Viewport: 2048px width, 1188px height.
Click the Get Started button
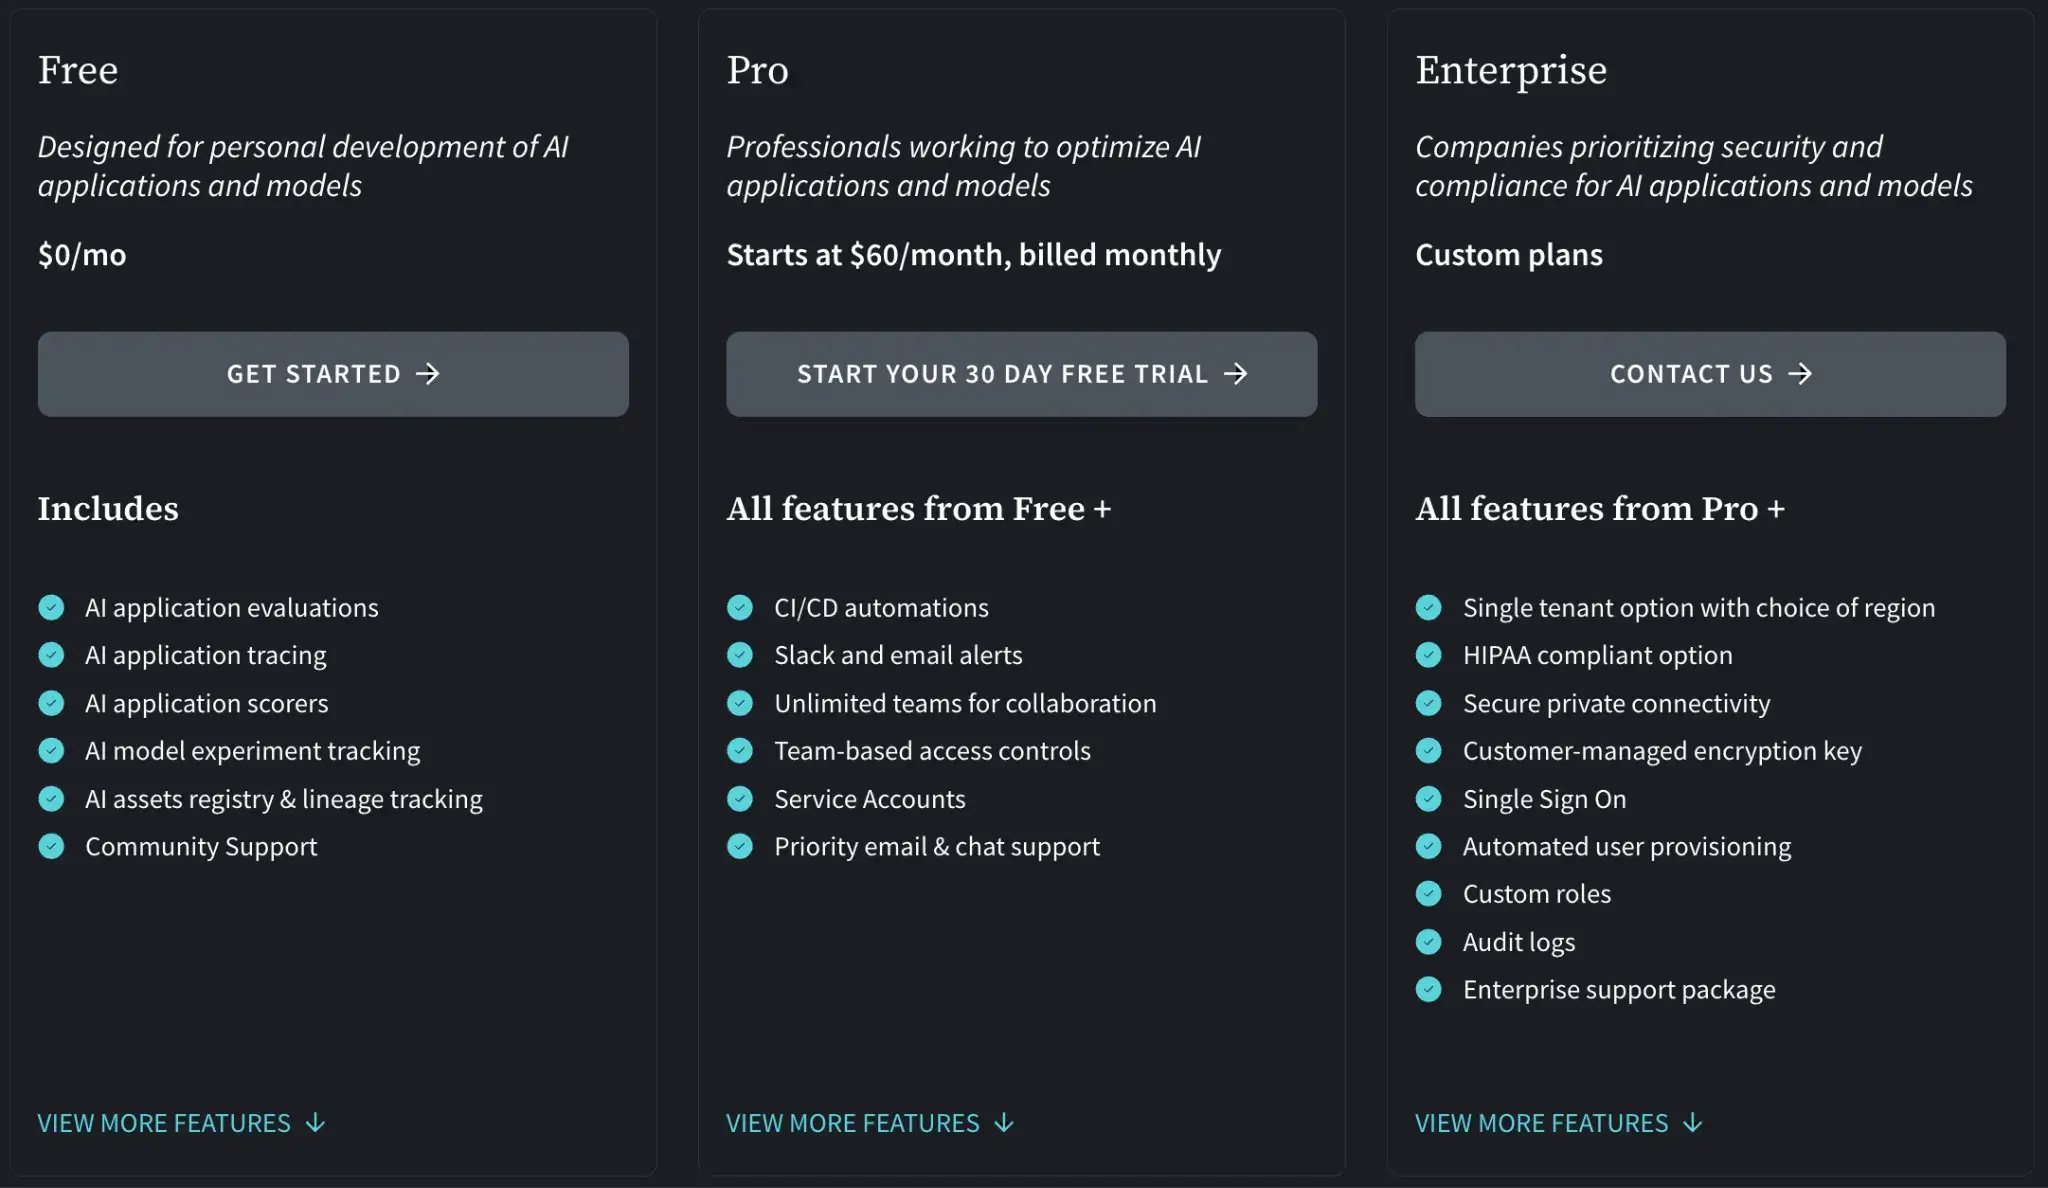pos(333,374)
